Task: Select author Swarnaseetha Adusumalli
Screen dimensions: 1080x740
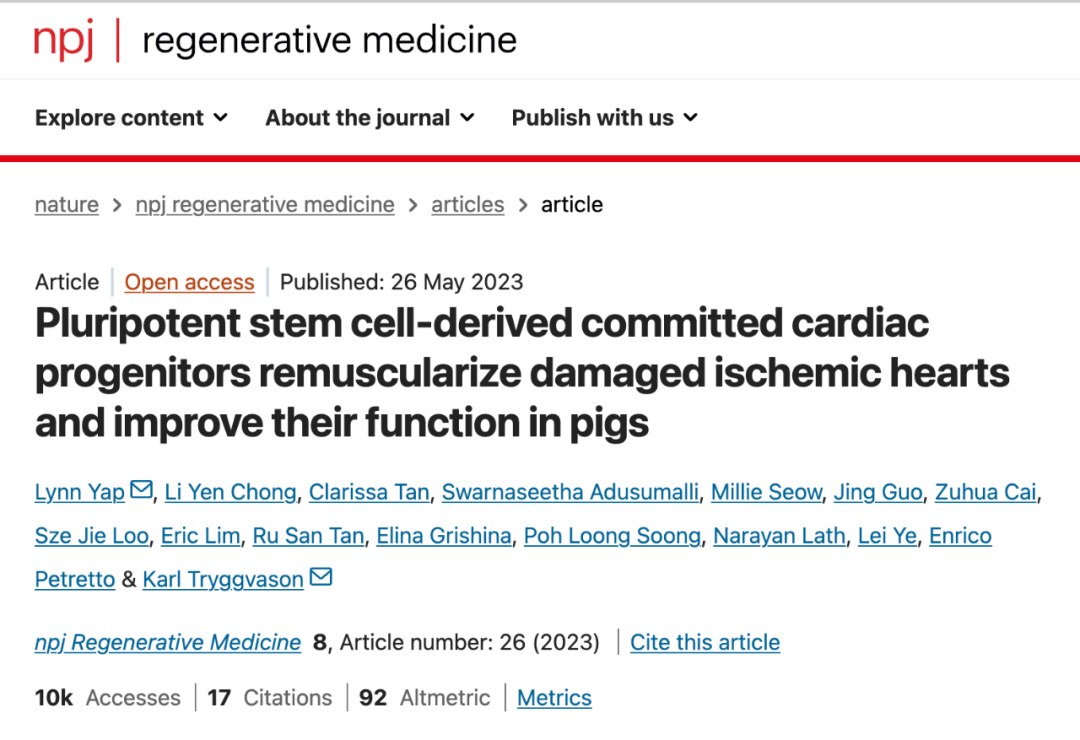Action: point(570,492)
